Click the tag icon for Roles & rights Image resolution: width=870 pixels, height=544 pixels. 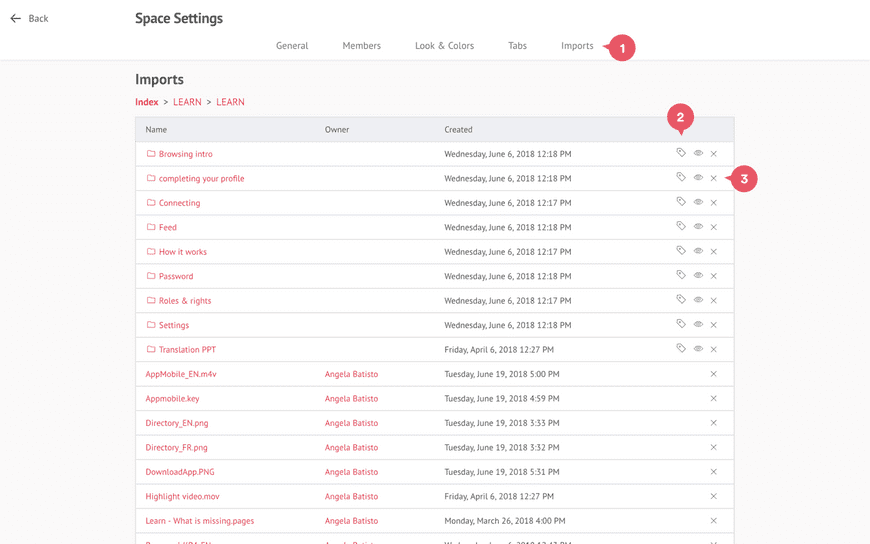point(681,299)
